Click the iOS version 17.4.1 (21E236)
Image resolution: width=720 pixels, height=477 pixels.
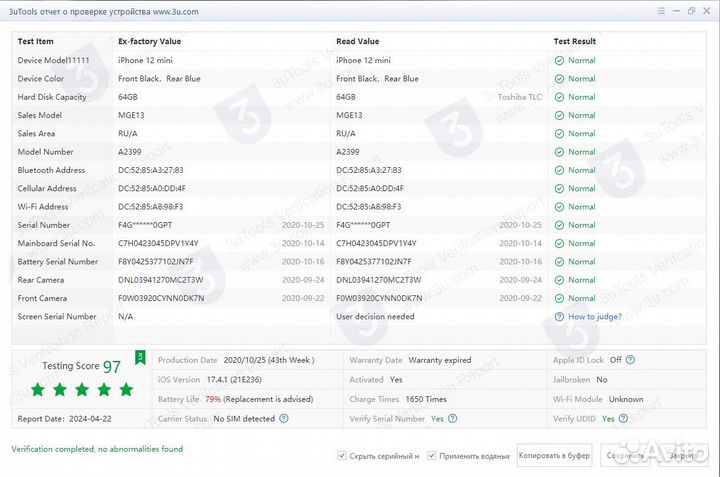tap(234, 380)
